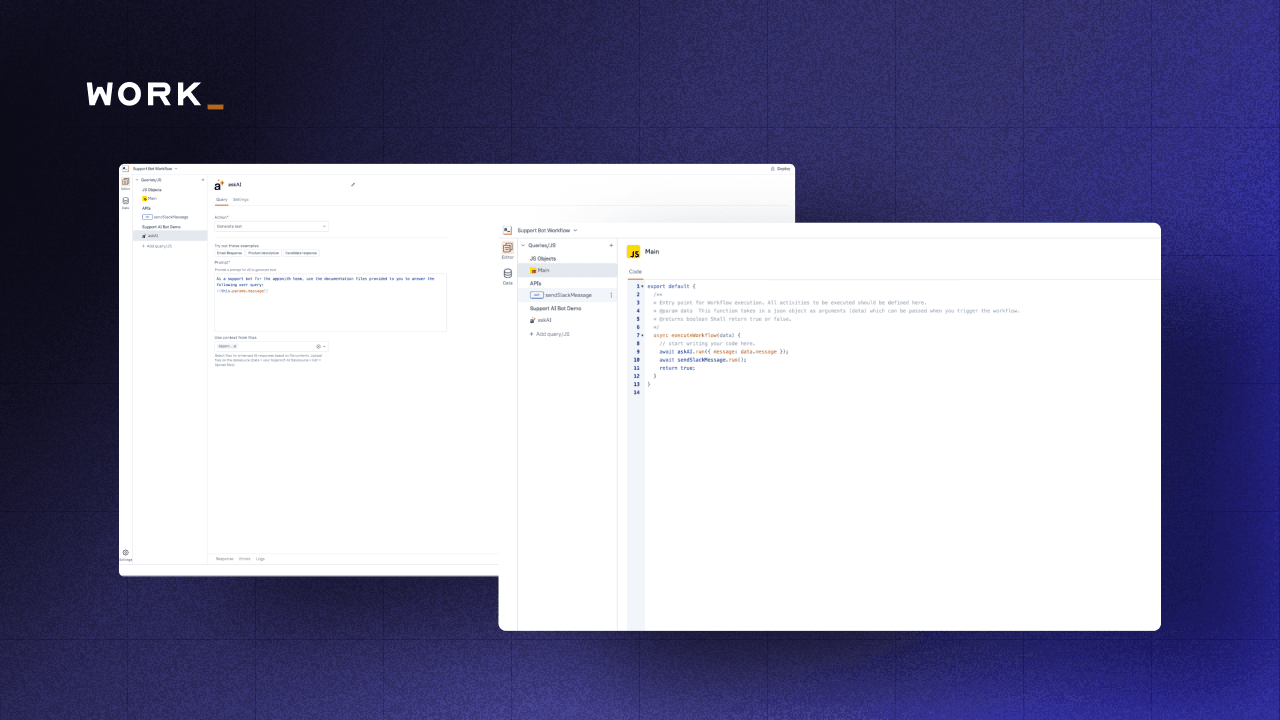Open the Code tab above the editor
The width and height of the screenshot is (1280, 720).
pos(633,270)
